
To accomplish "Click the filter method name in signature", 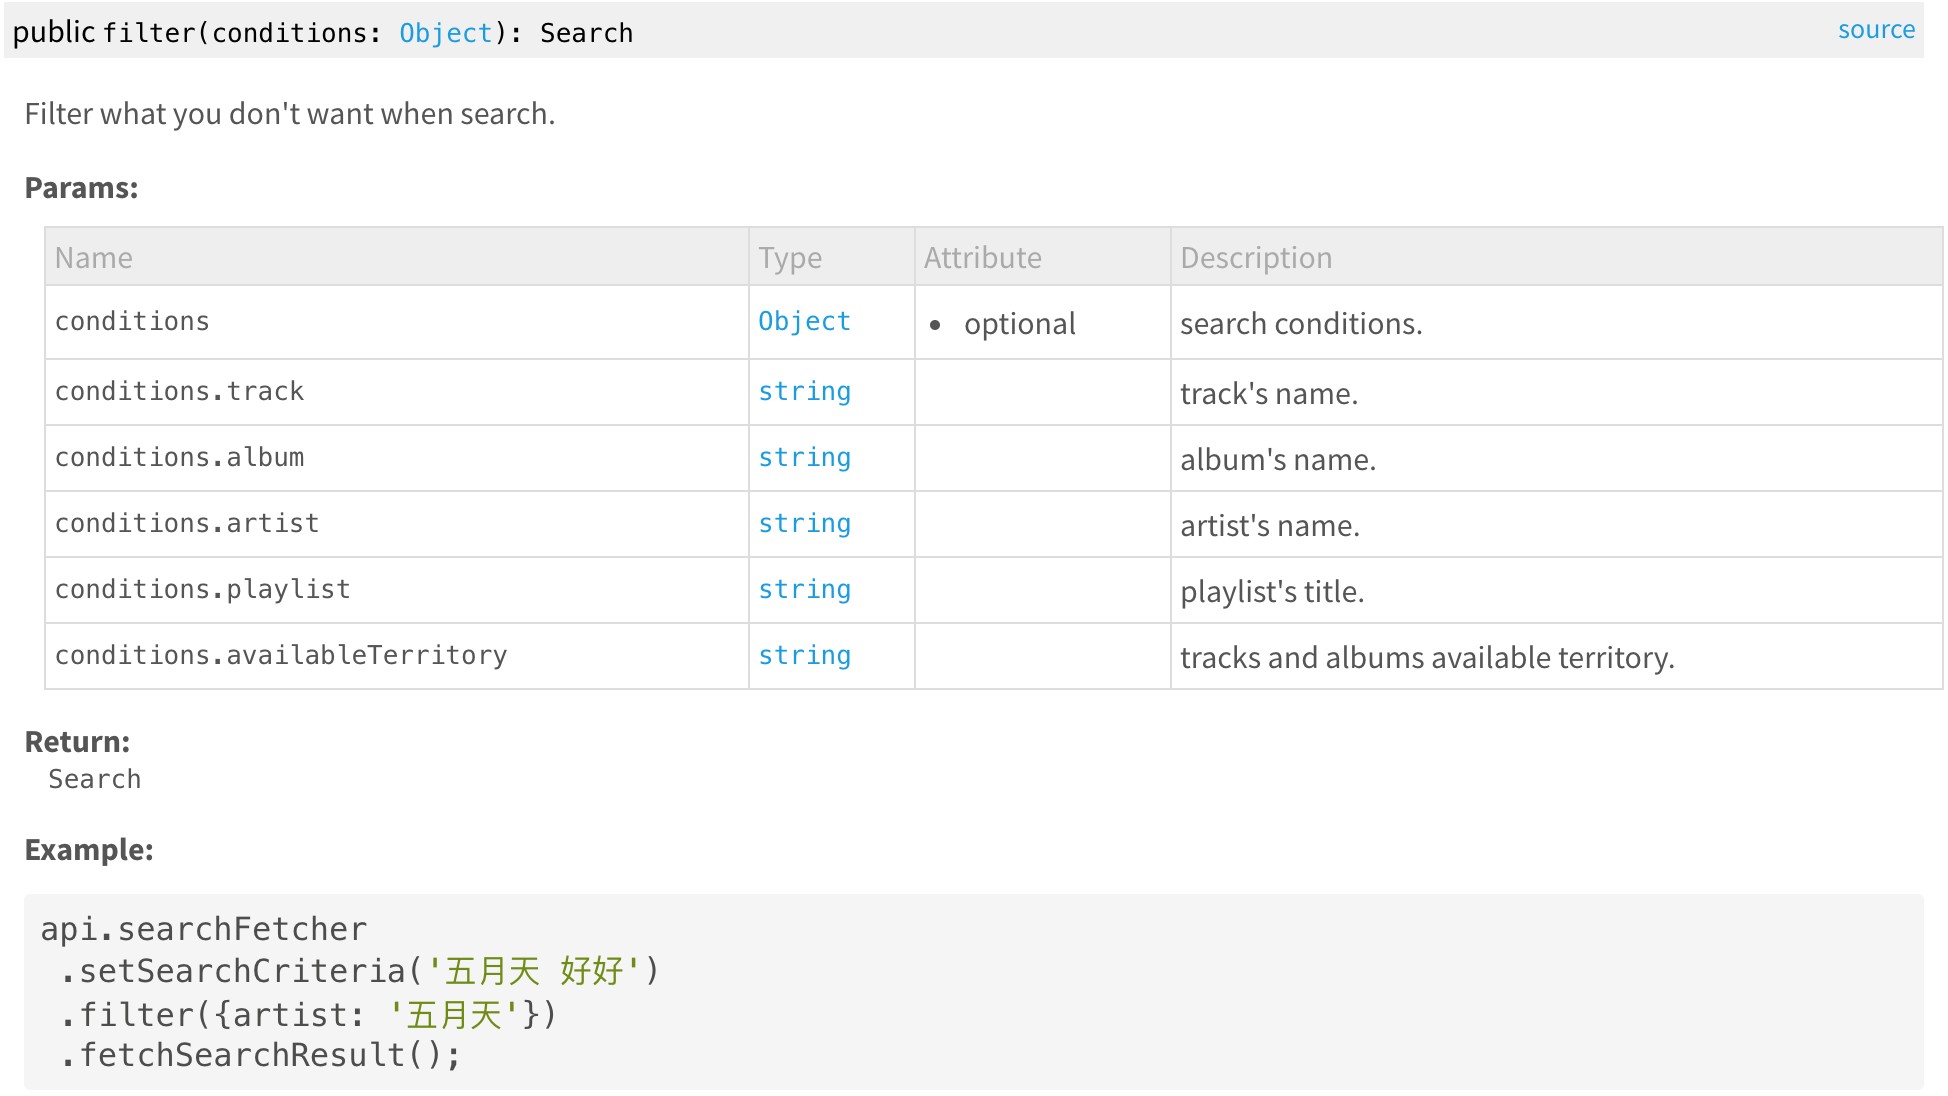I will pyautogui.click(x=149, y=33).
